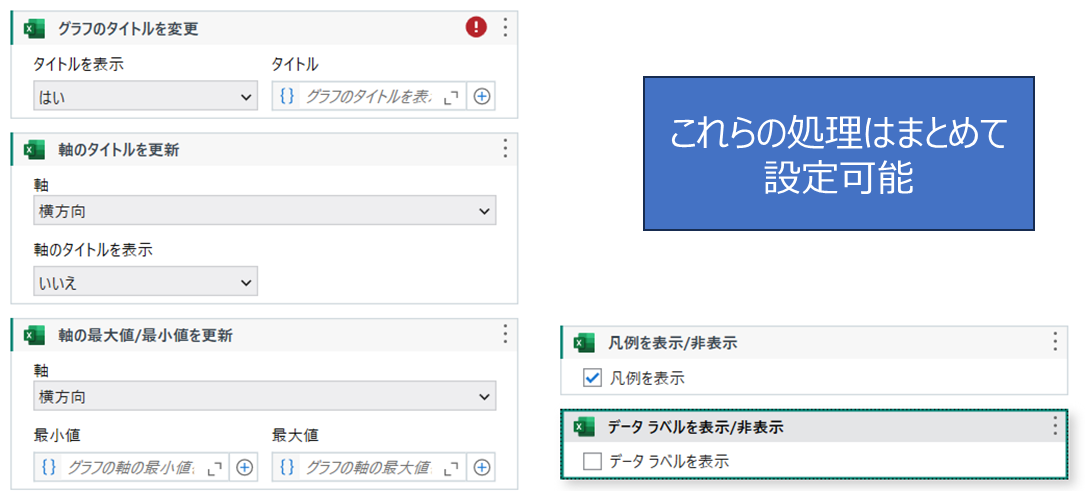Viewport: 1085px width, 491px height.
Task: Open the three-dot menu of 凡例を表示/非表示
Action: (1055, 342)
